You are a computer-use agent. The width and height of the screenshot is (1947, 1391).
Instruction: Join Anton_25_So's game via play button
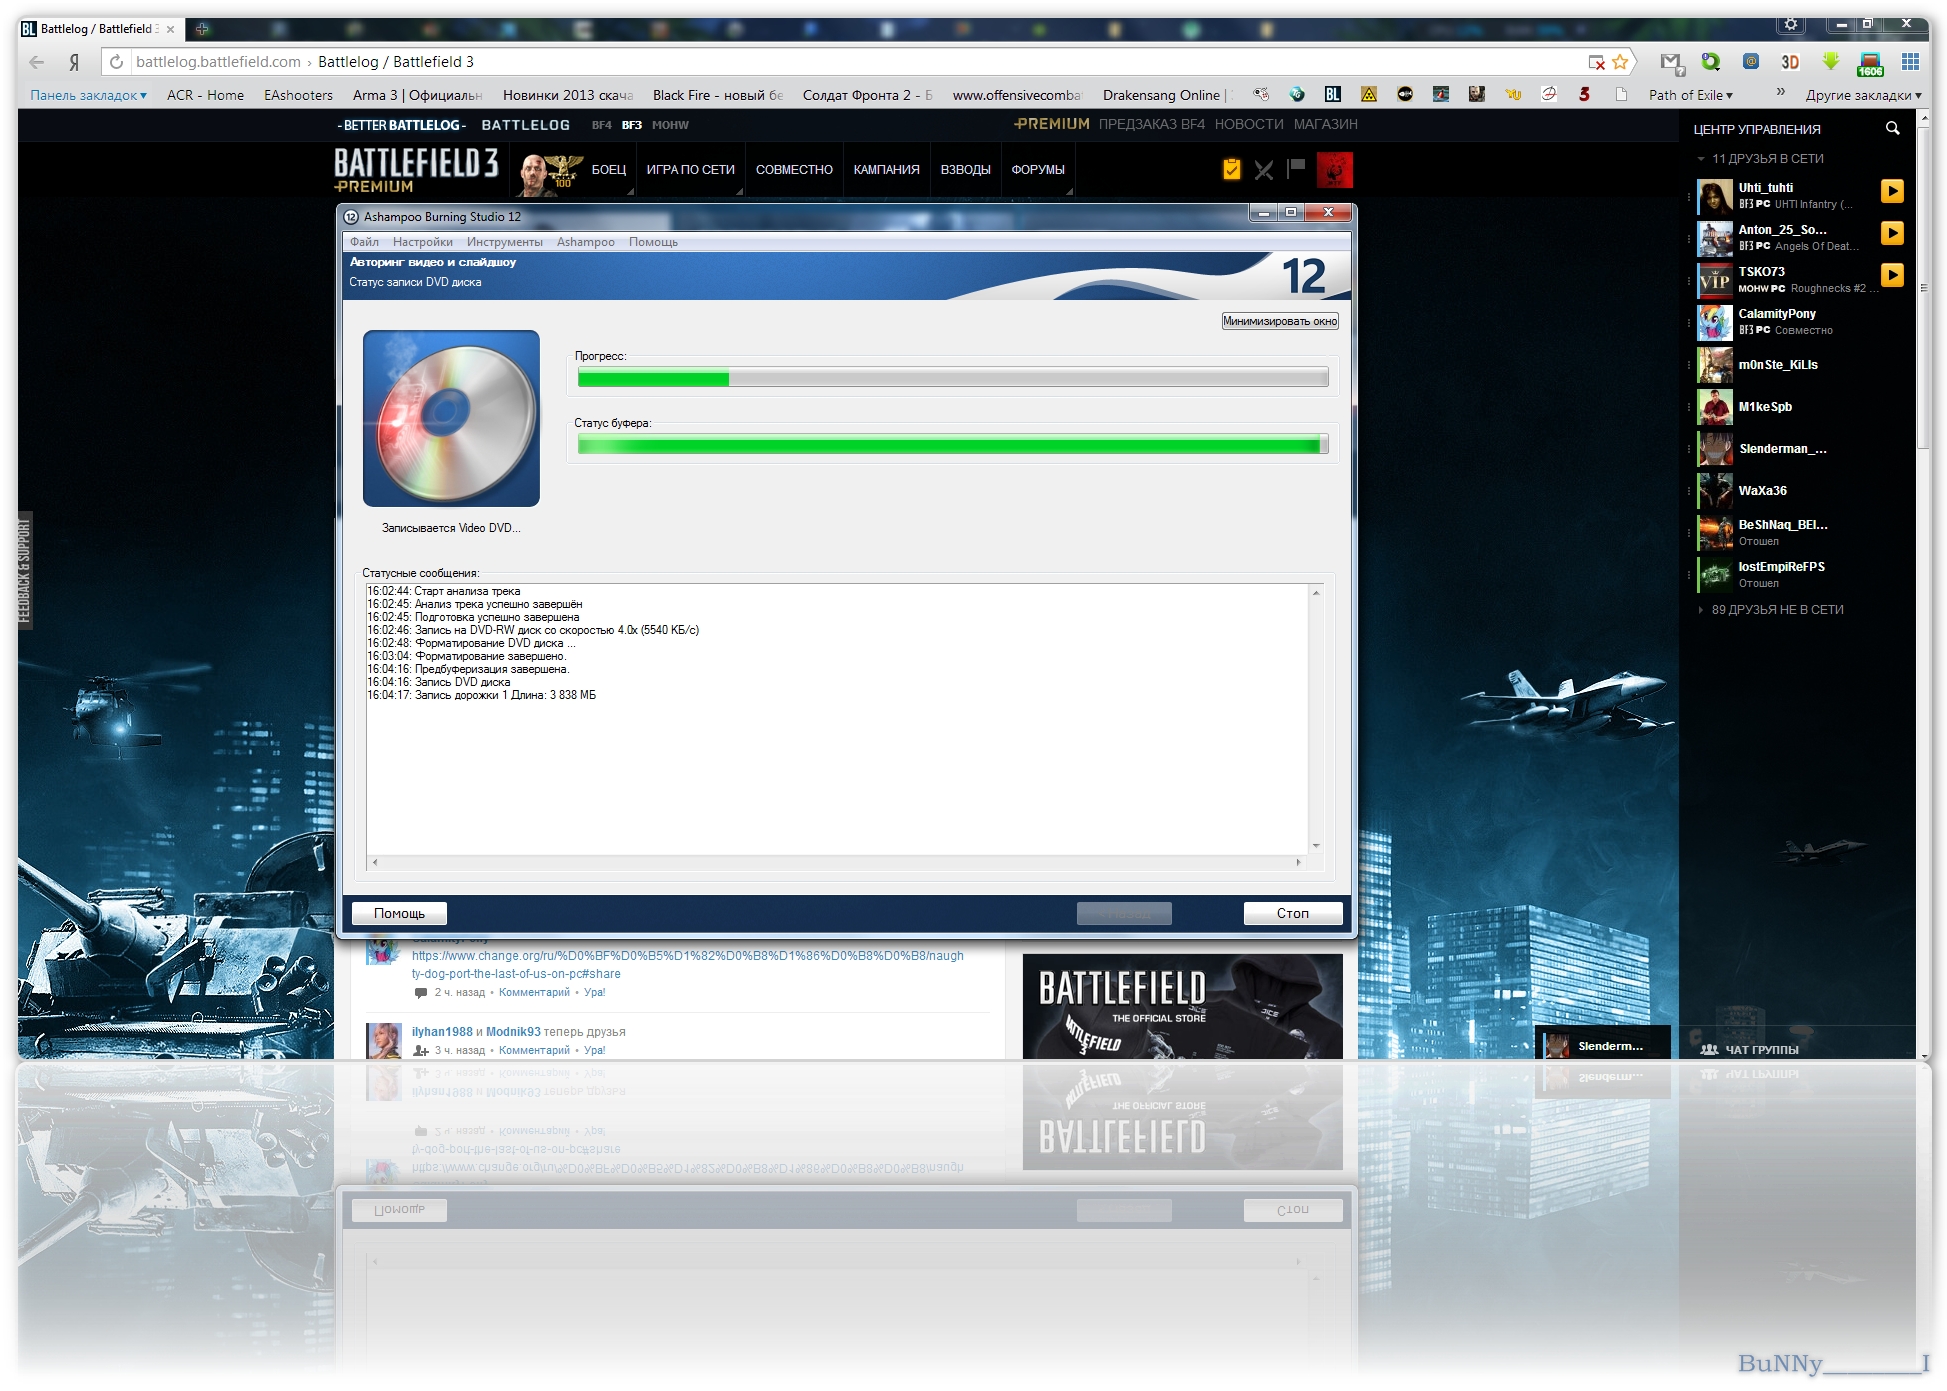coord(1892,233)
